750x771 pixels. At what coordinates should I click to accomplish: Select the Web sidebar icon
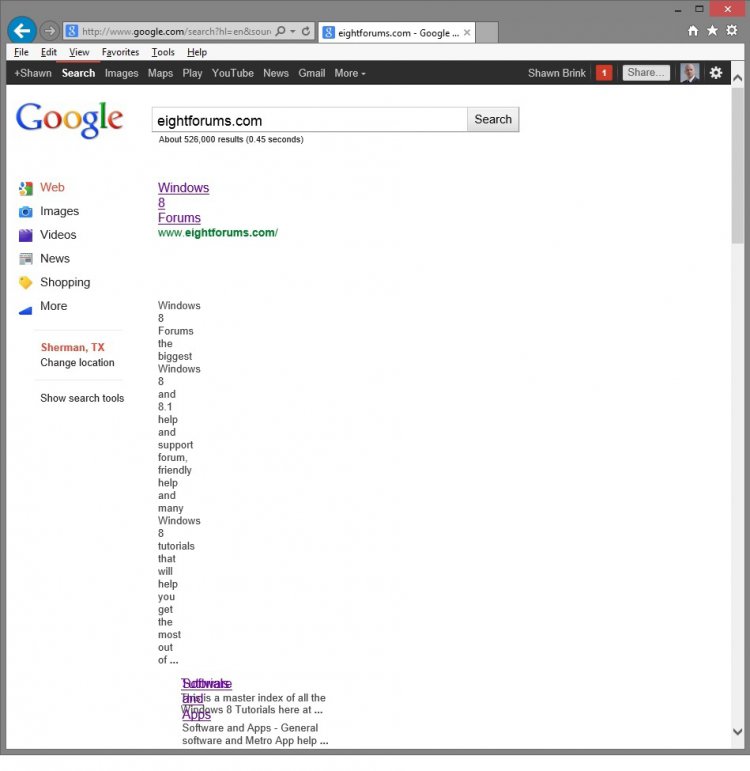click(26, 188)
